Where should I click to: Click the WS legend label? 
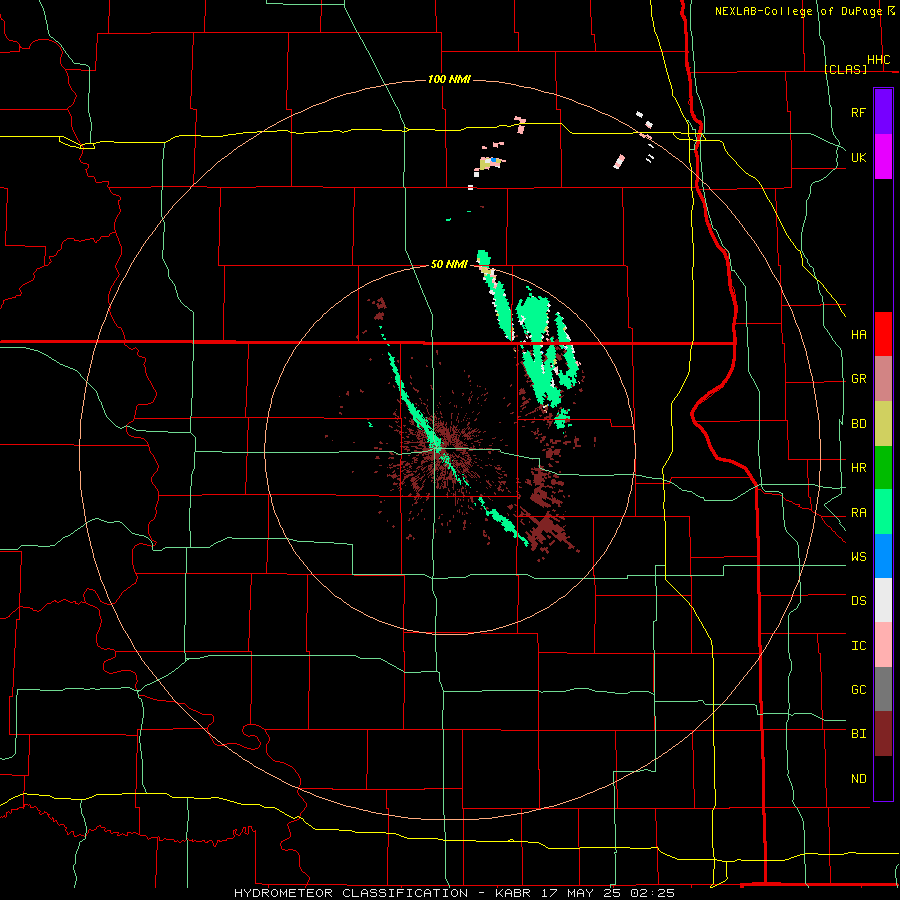[x=858, y=556]
